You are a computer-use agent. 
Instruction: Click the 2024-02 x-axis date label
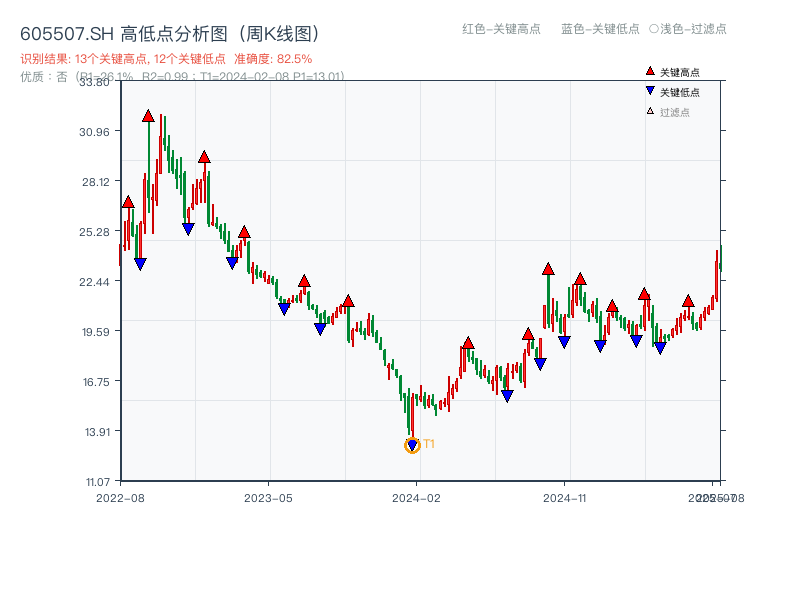pos(416,498)
